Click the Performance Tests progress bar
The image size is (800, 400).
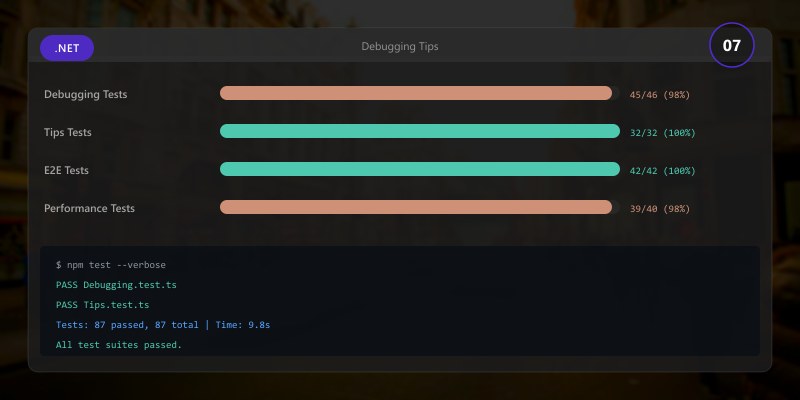click(420, 207)
